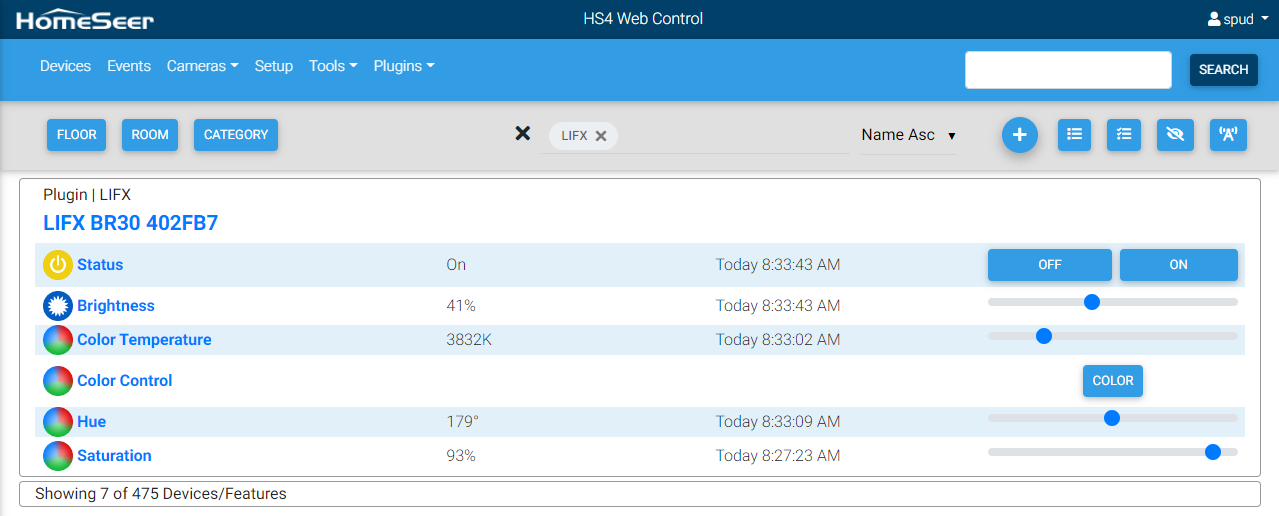Image resolution: width=1279 pixels, height=516 pixels.
Task: Click the blue plus add device button
Action: [1019, 135]
